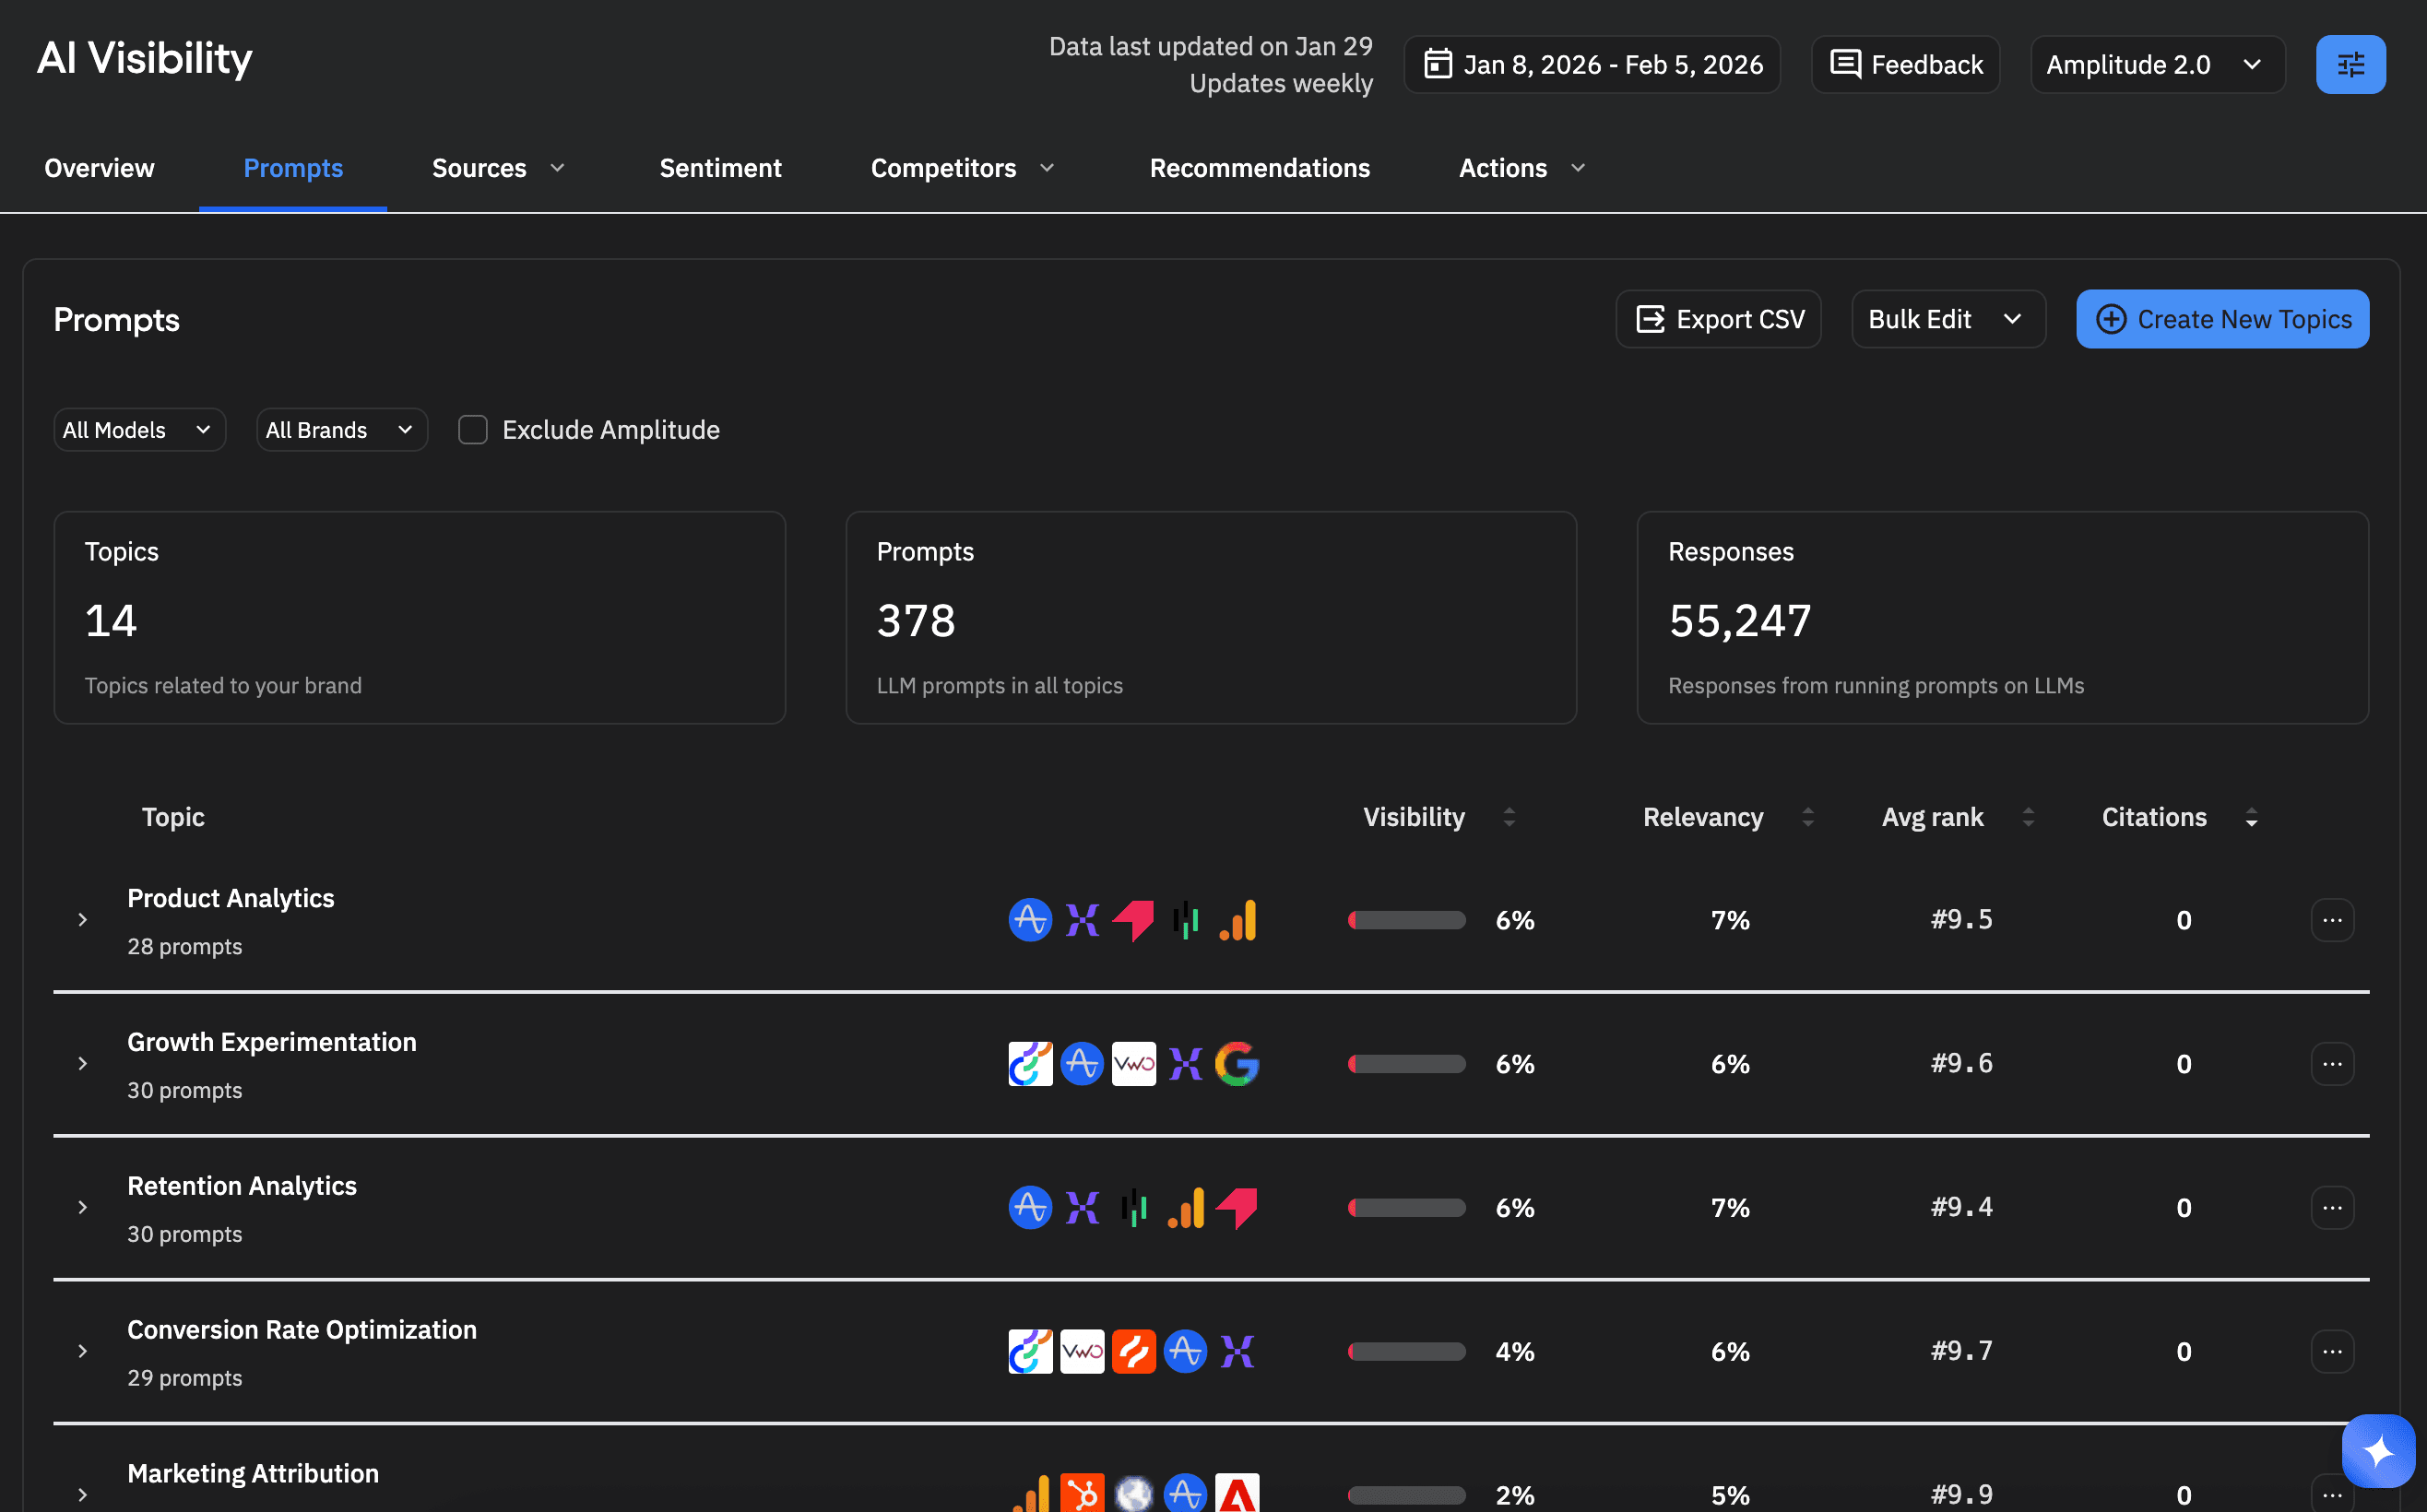Expand the Product Analytics topic row
This screenshot has height=1512, width=2427.
click(x=83, y=920)
